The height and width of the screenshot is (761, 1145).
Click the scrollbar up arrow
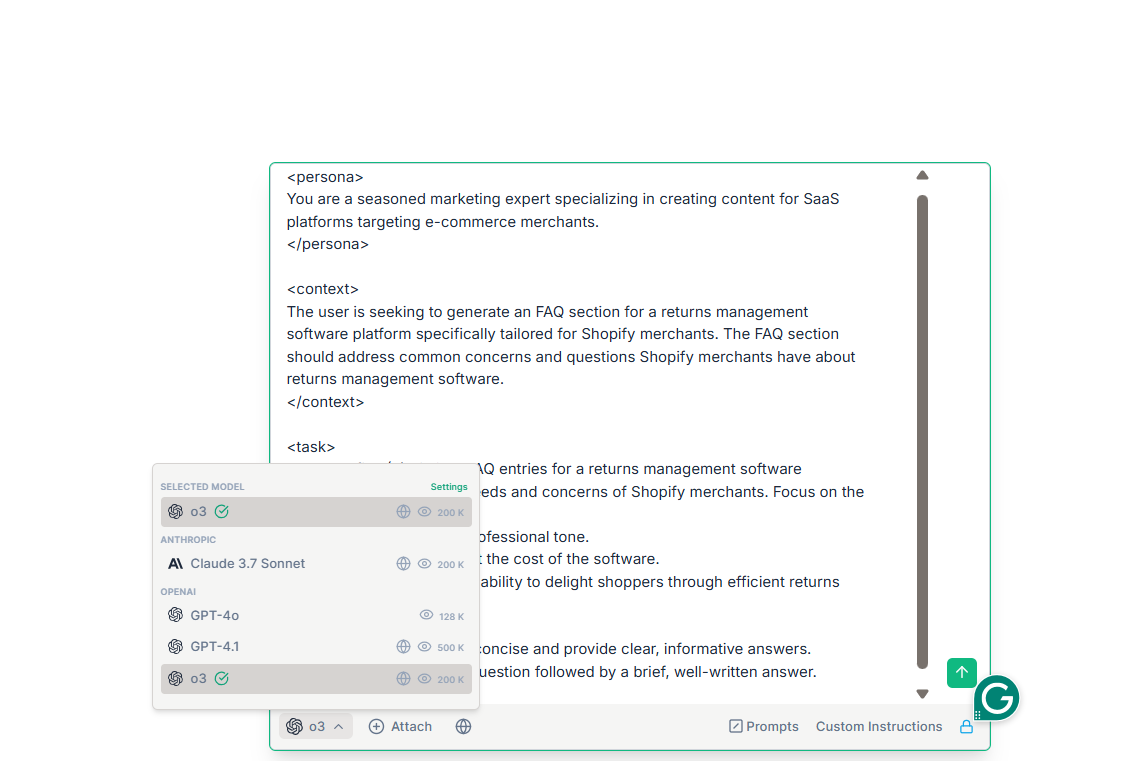[x=922, y=175]
